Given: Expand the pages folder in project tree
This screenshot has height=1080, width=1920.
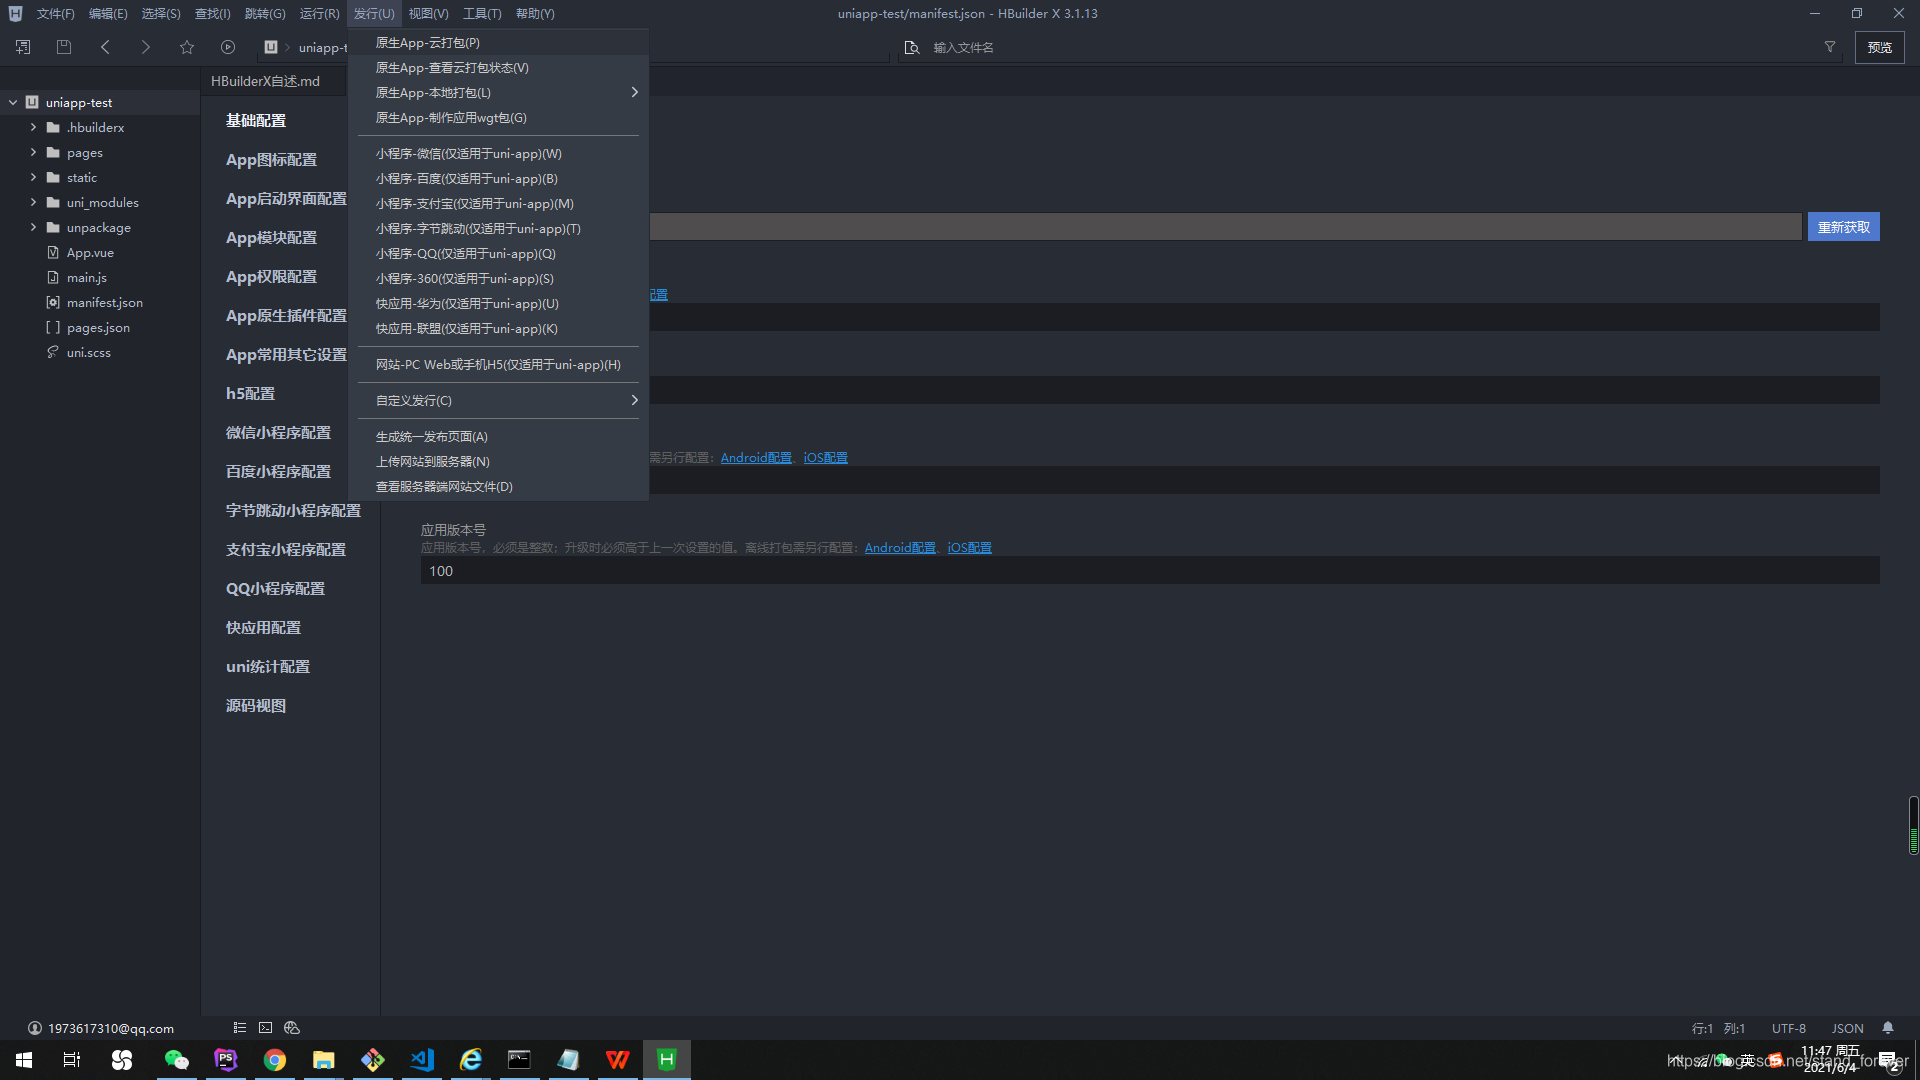Looking at the screenshot, I should 33,152.
